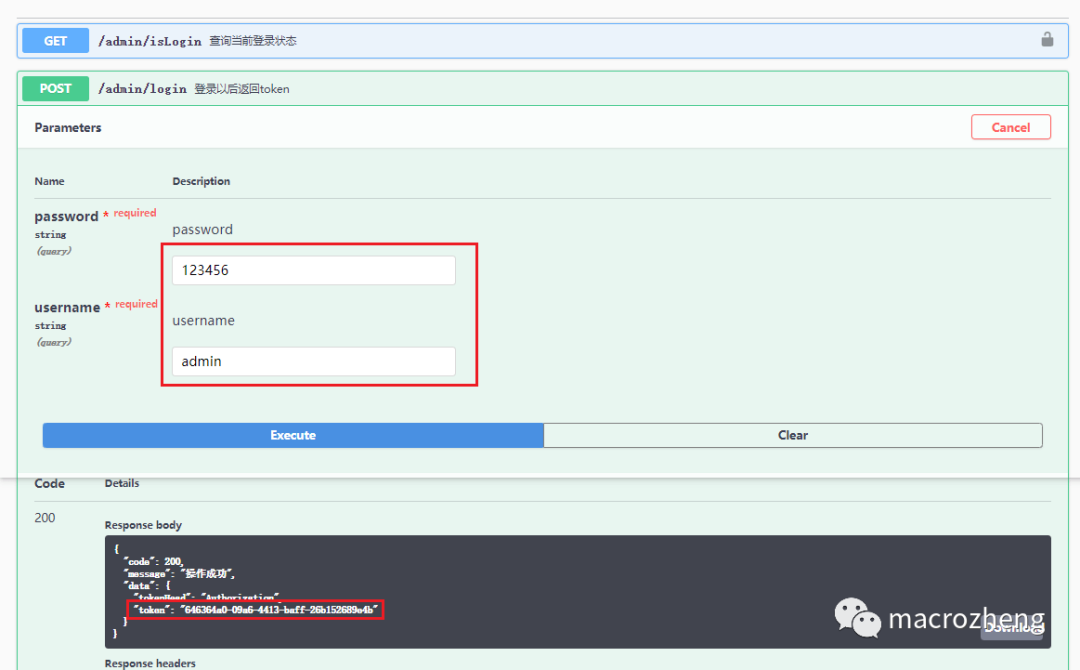Click the username field containing admin
The height and width of the screenshot is (670, 1080).
[313, 361]
